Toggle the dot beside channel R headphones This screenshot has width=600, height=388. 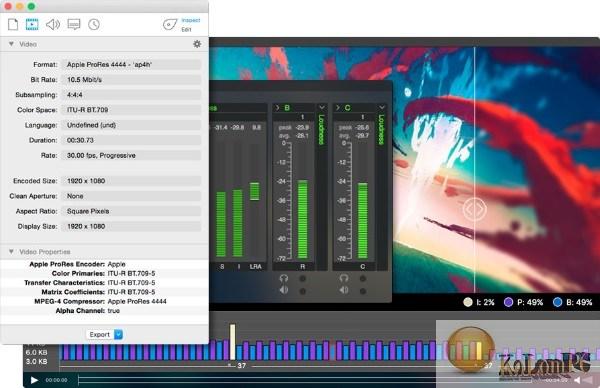click(x=302, y=278)
